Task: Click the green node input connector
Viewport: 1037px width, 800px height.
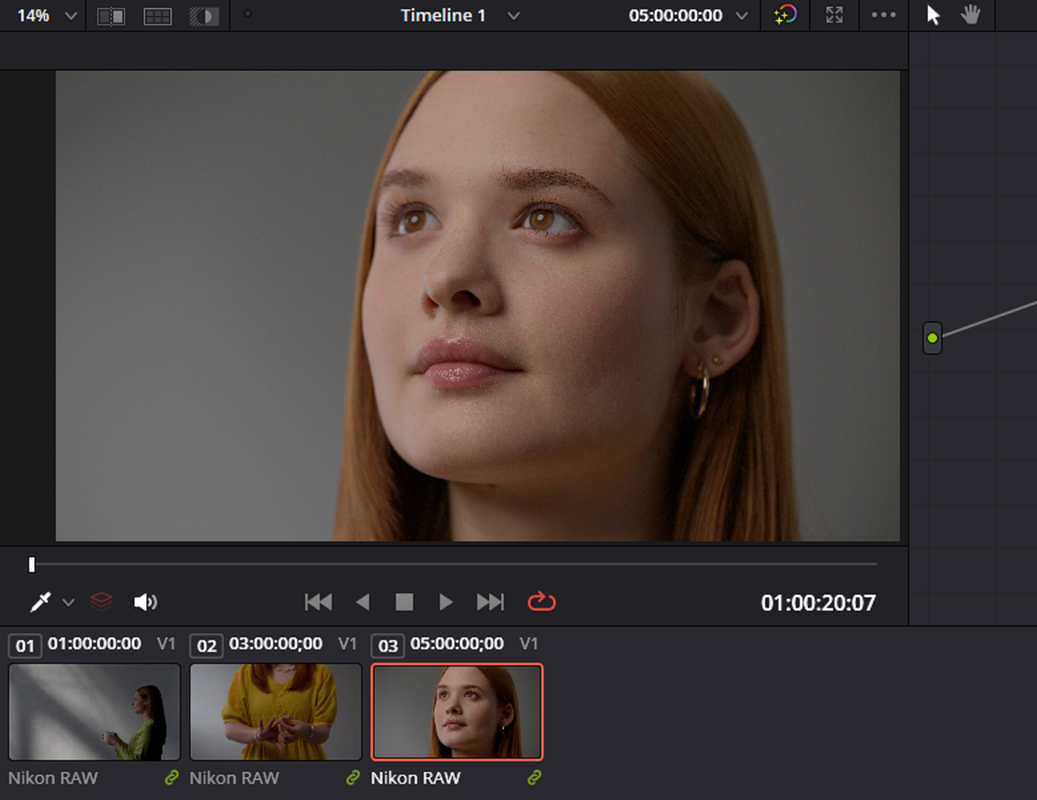Action: pyautogui.click(x=933, y=338)
